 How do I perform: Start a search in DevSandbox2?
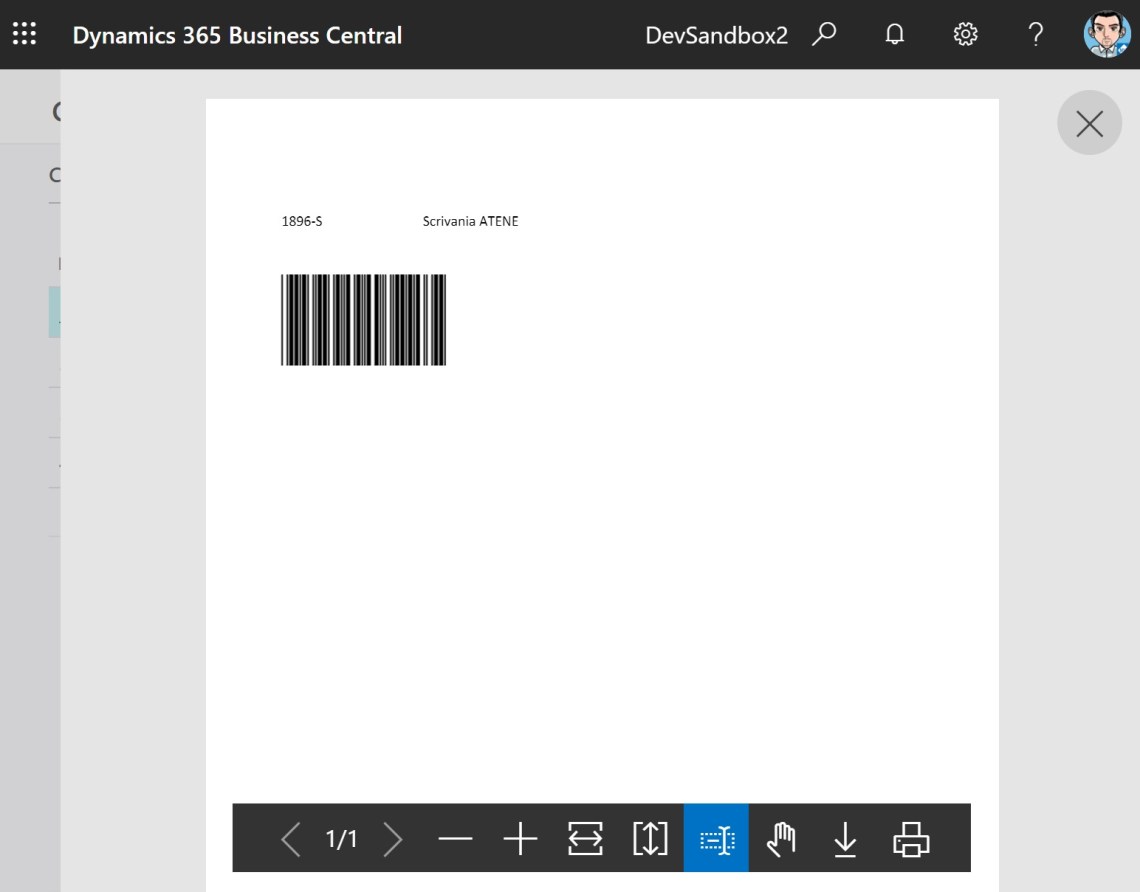[x=823, y=33]
